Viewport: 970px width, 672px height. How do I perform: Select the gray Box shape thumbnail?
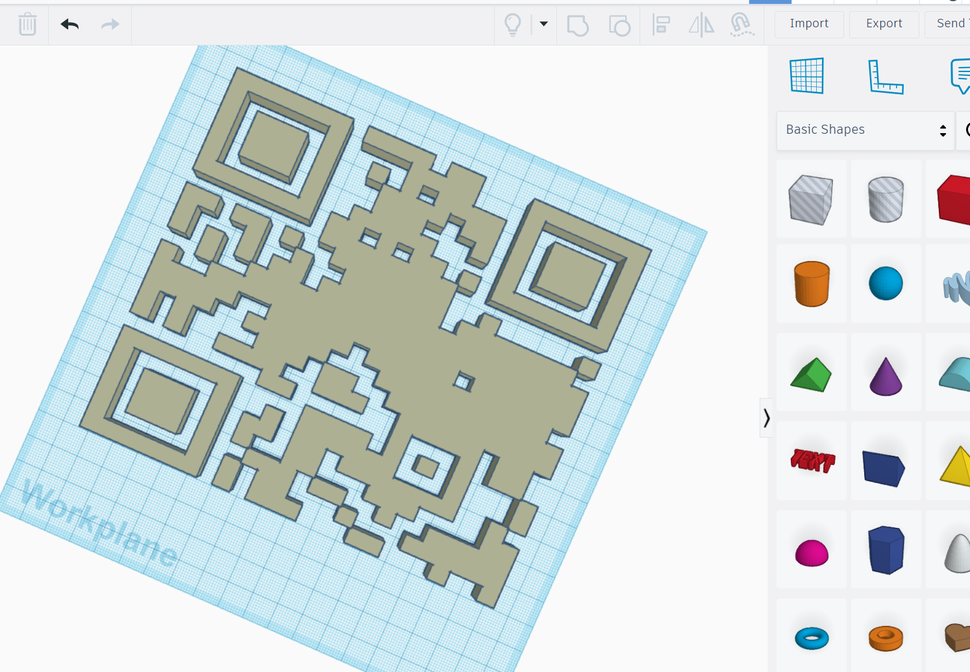pos(810,198)
